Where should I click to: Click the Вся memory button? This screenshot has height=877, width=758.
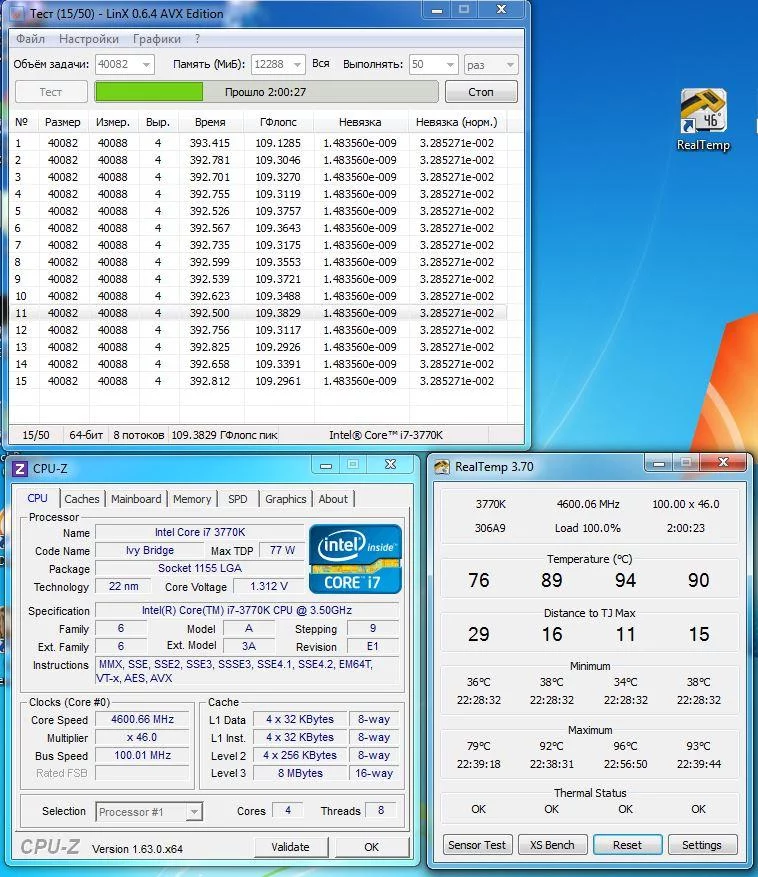pos(321,64)
